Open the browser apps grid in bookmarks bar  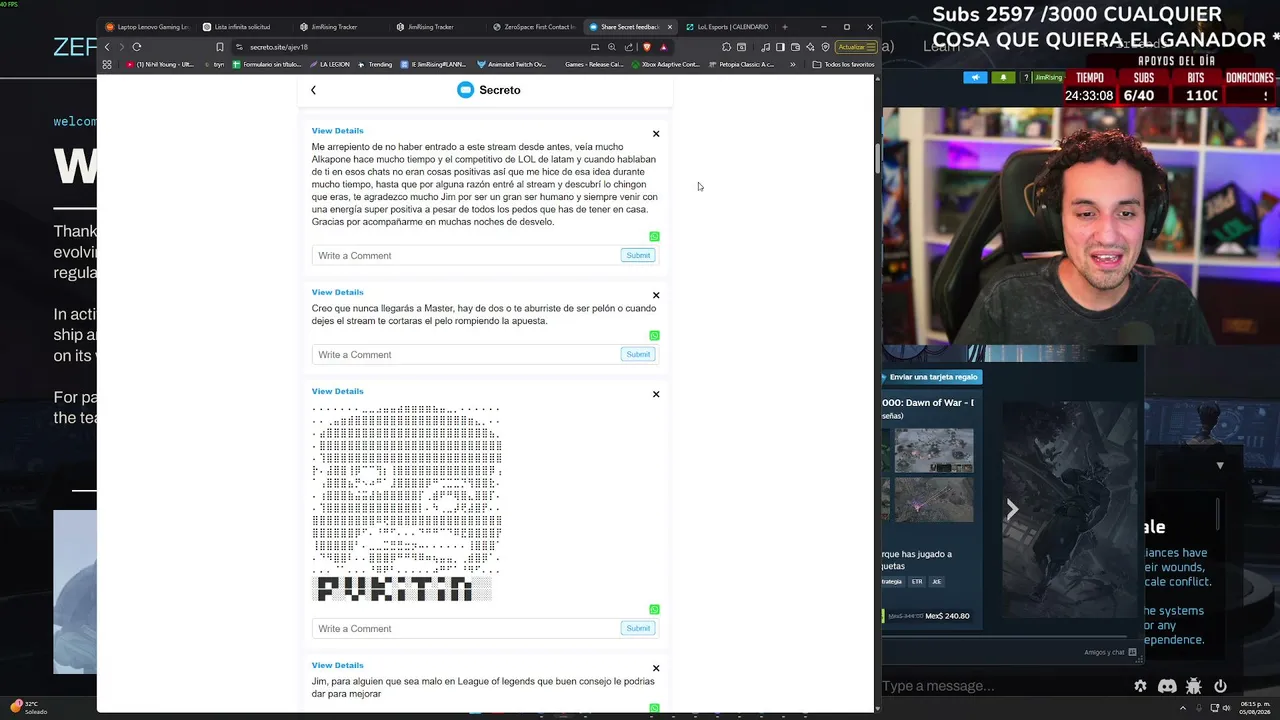tap(107, 65)
